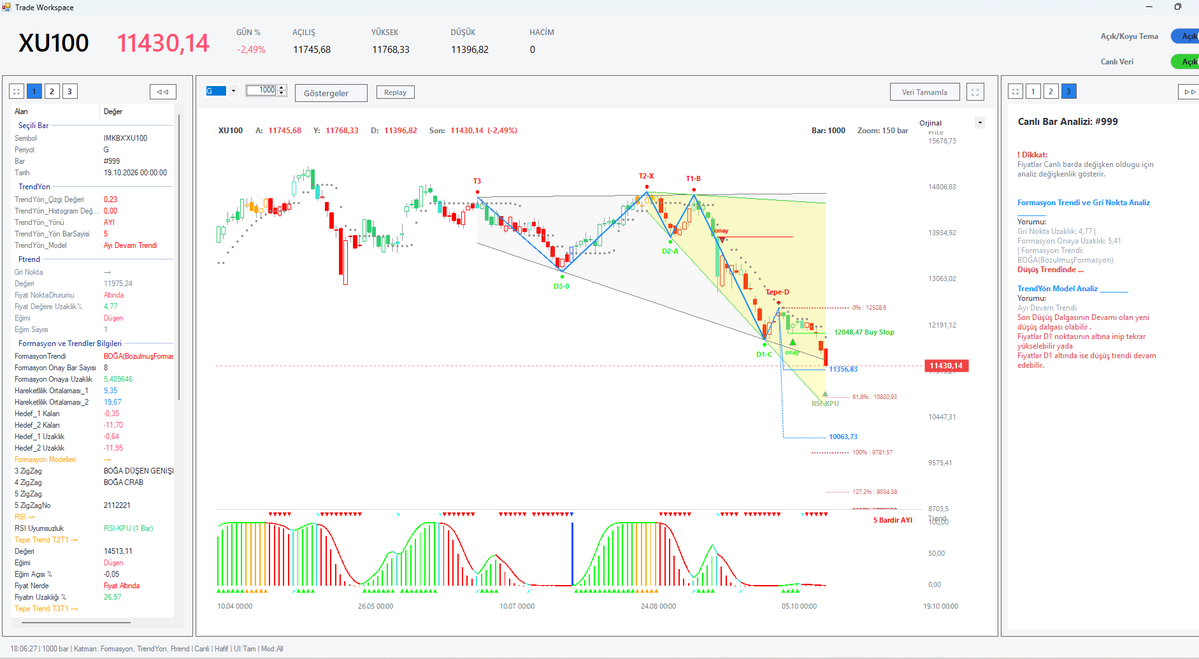Open the Orjinal price scale dropdown

point(980,123)
